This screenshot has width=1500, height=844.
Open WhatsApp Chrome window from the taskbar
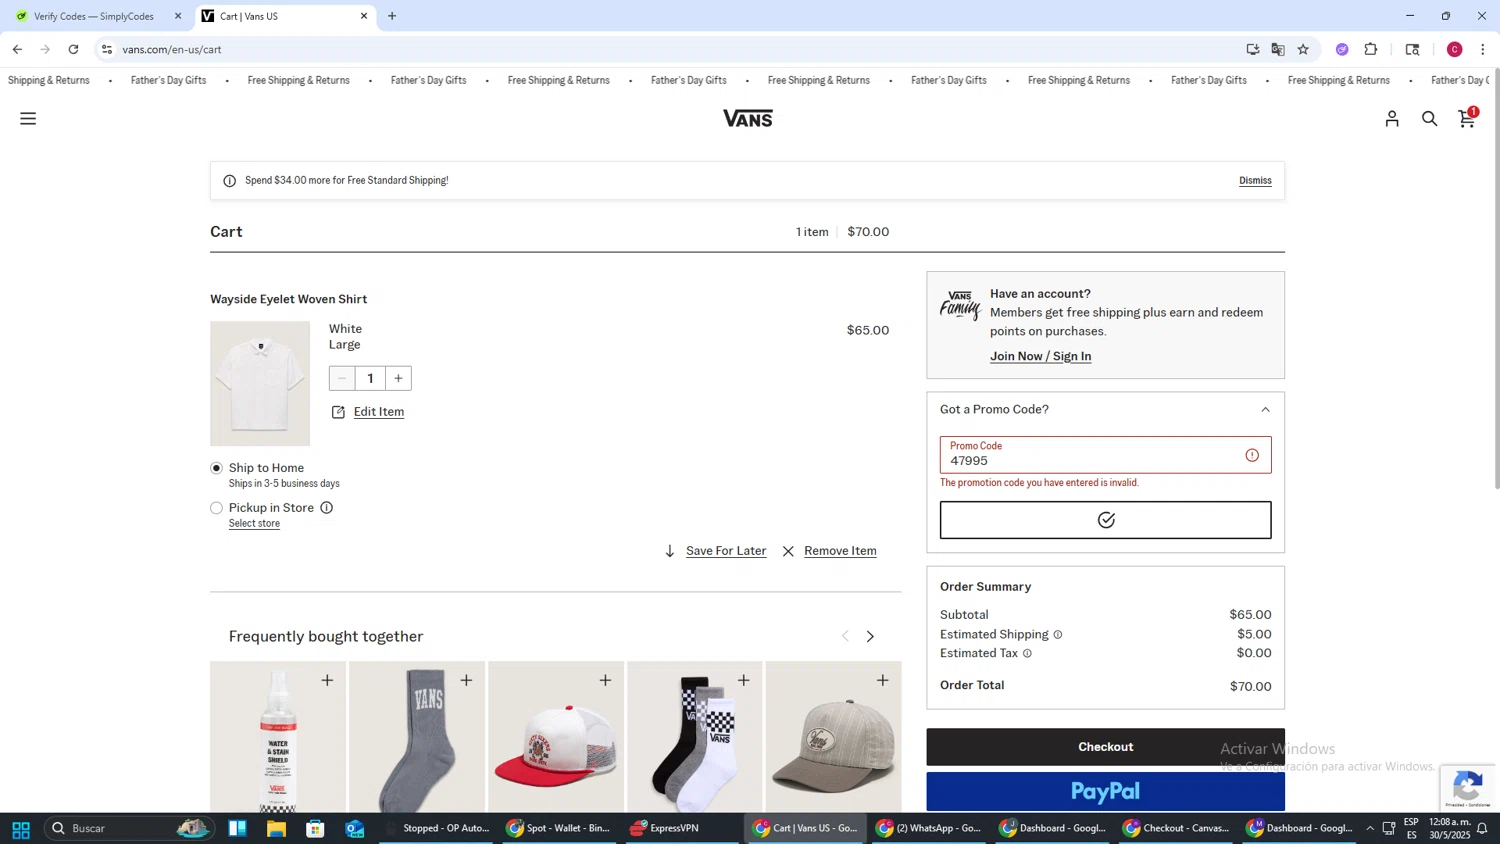click(x=928, y=829)
